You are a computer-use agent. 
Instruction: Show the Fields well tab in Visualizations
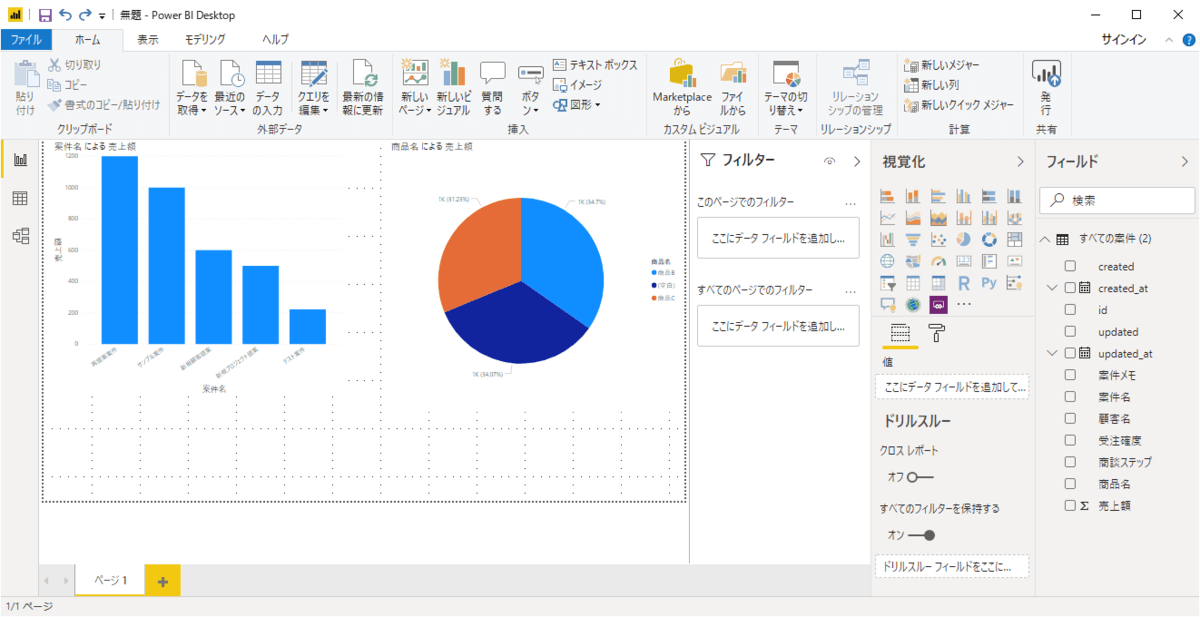click(900, 334)
